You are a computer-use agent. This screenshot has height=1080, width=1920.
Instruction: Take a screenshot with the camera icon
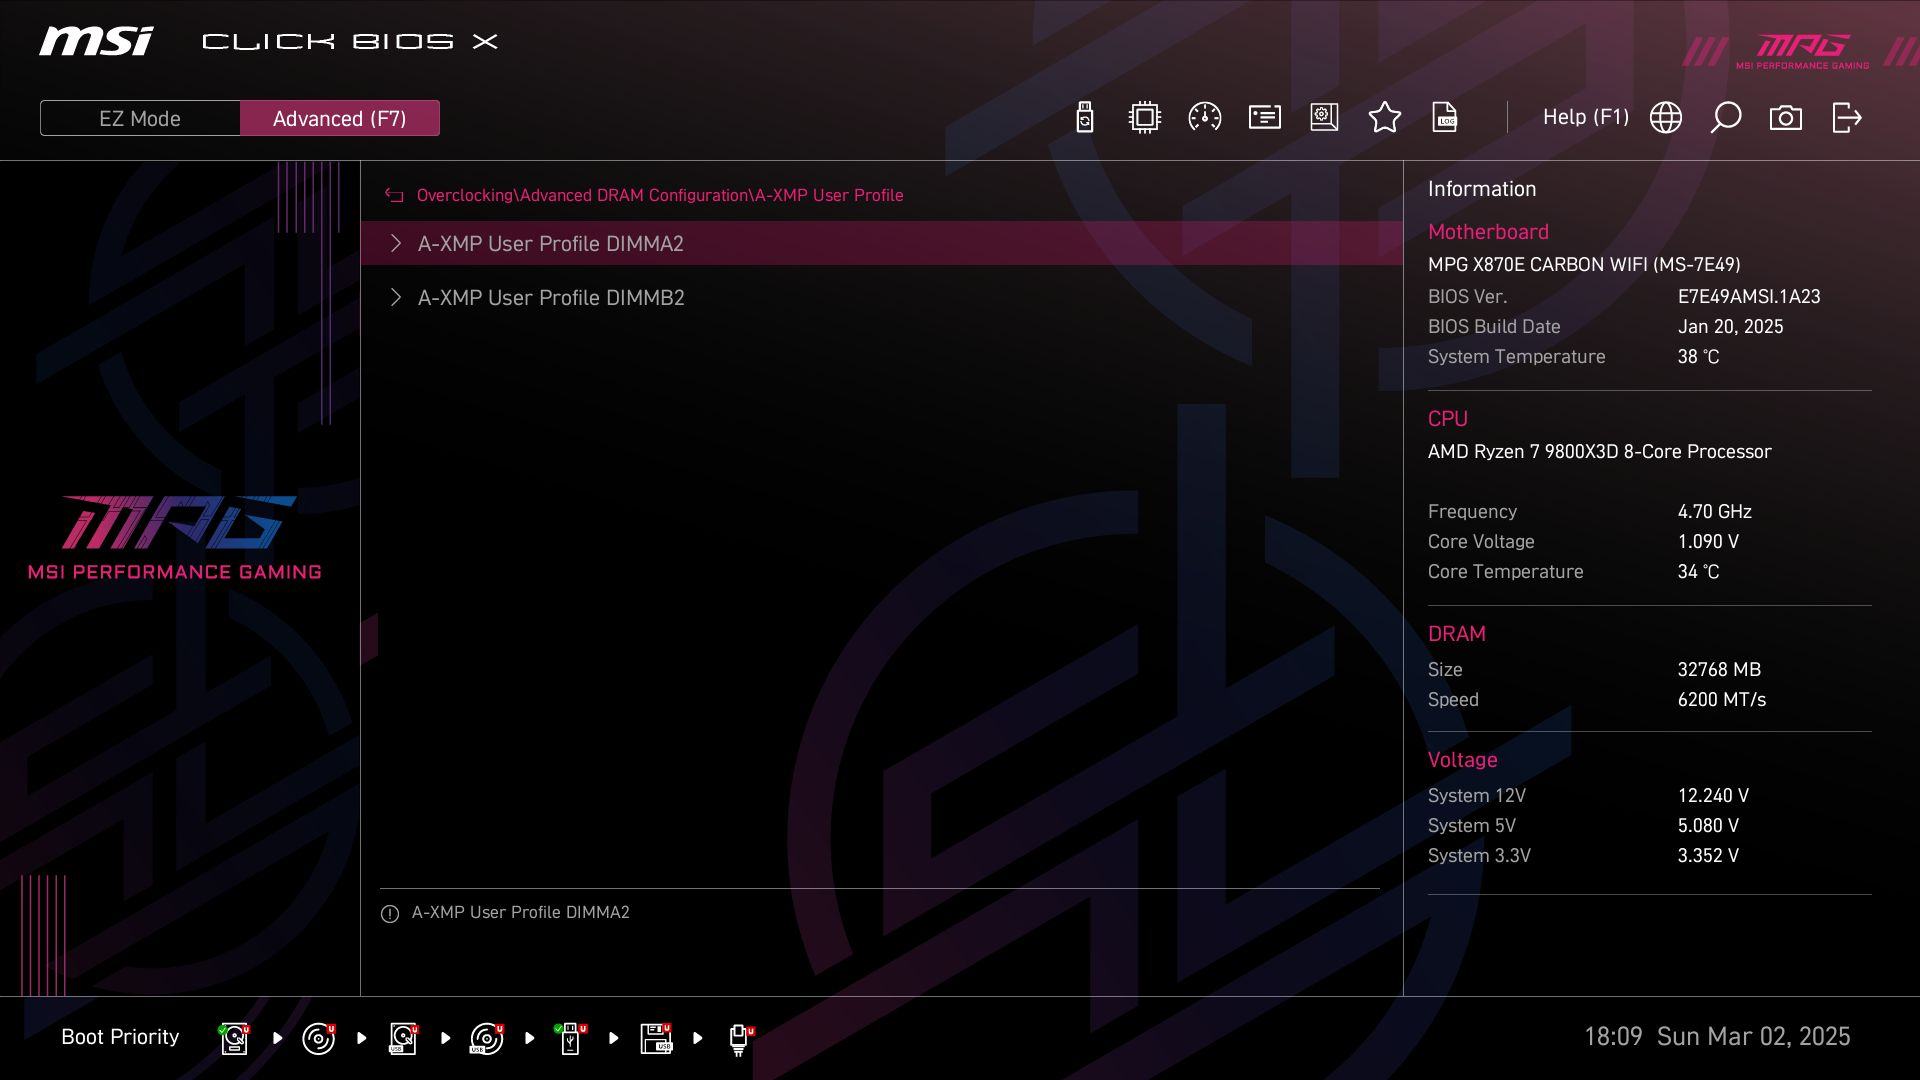point(1785,118)
